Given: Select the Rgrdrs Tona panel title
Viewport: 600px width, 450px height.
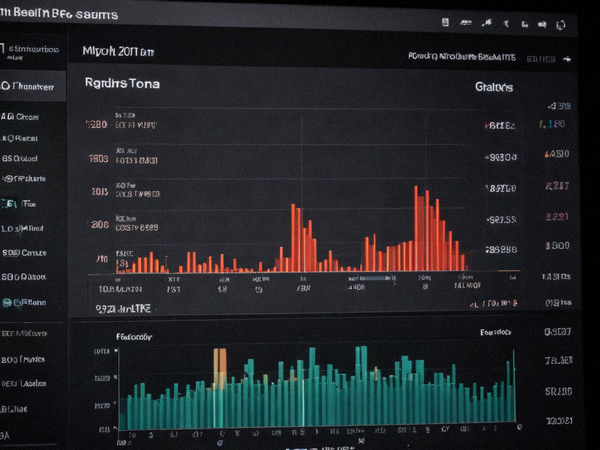Looking at the screenshot, I should pyautogui.click(x=122, y=83).
